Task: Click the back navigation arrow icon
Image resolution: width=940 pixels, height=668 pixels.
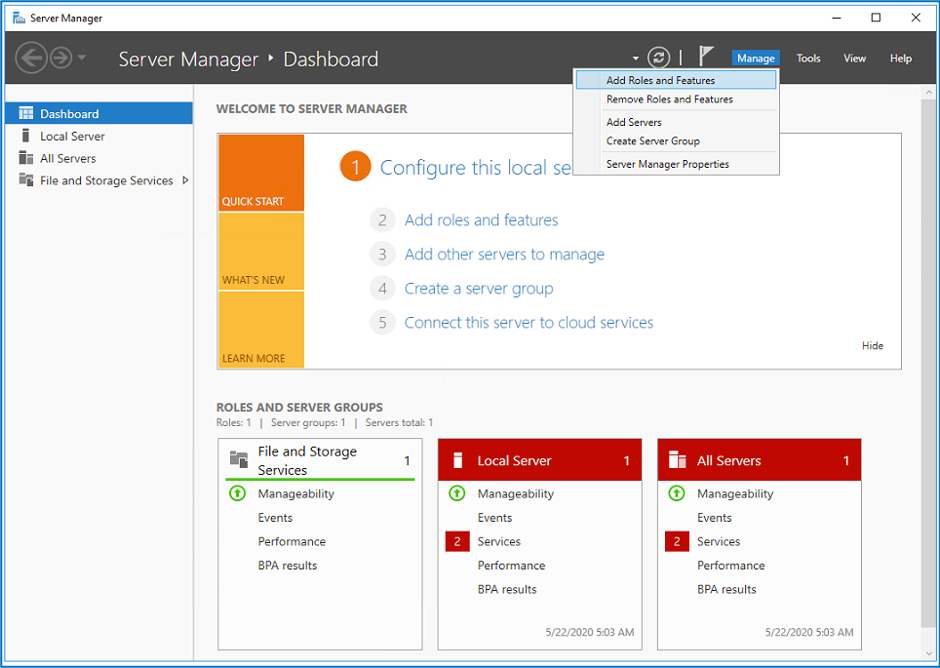Action: pos(31,58)
